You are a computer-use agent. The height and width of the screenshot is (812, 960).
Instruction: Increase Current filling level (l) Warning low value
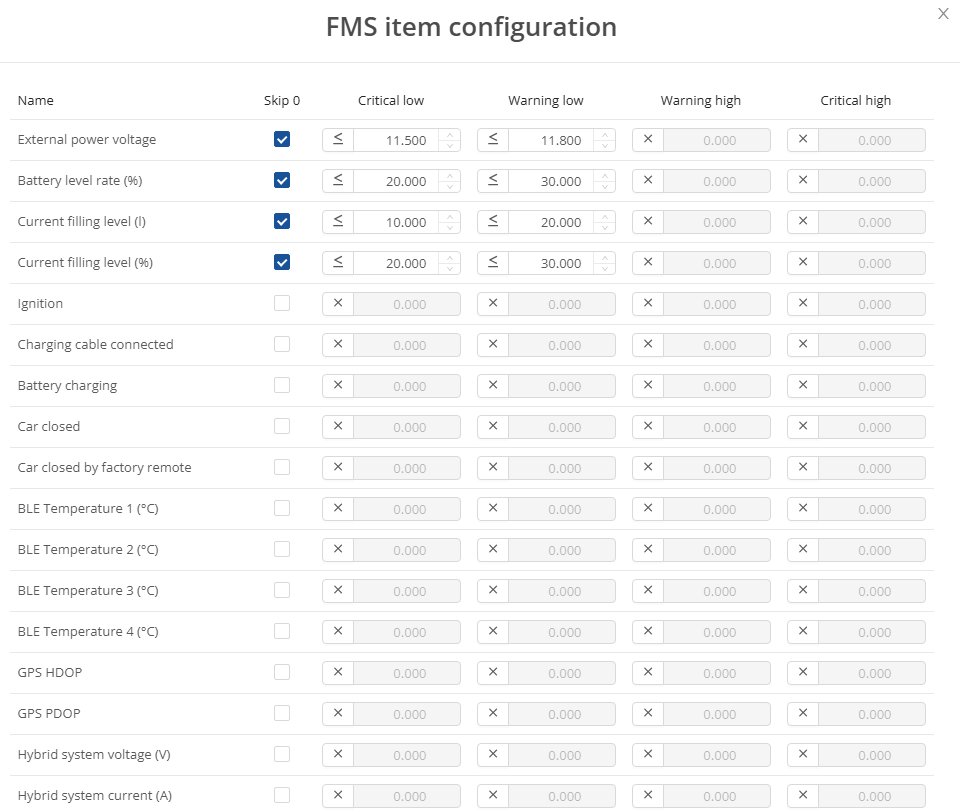pos(606,217)
